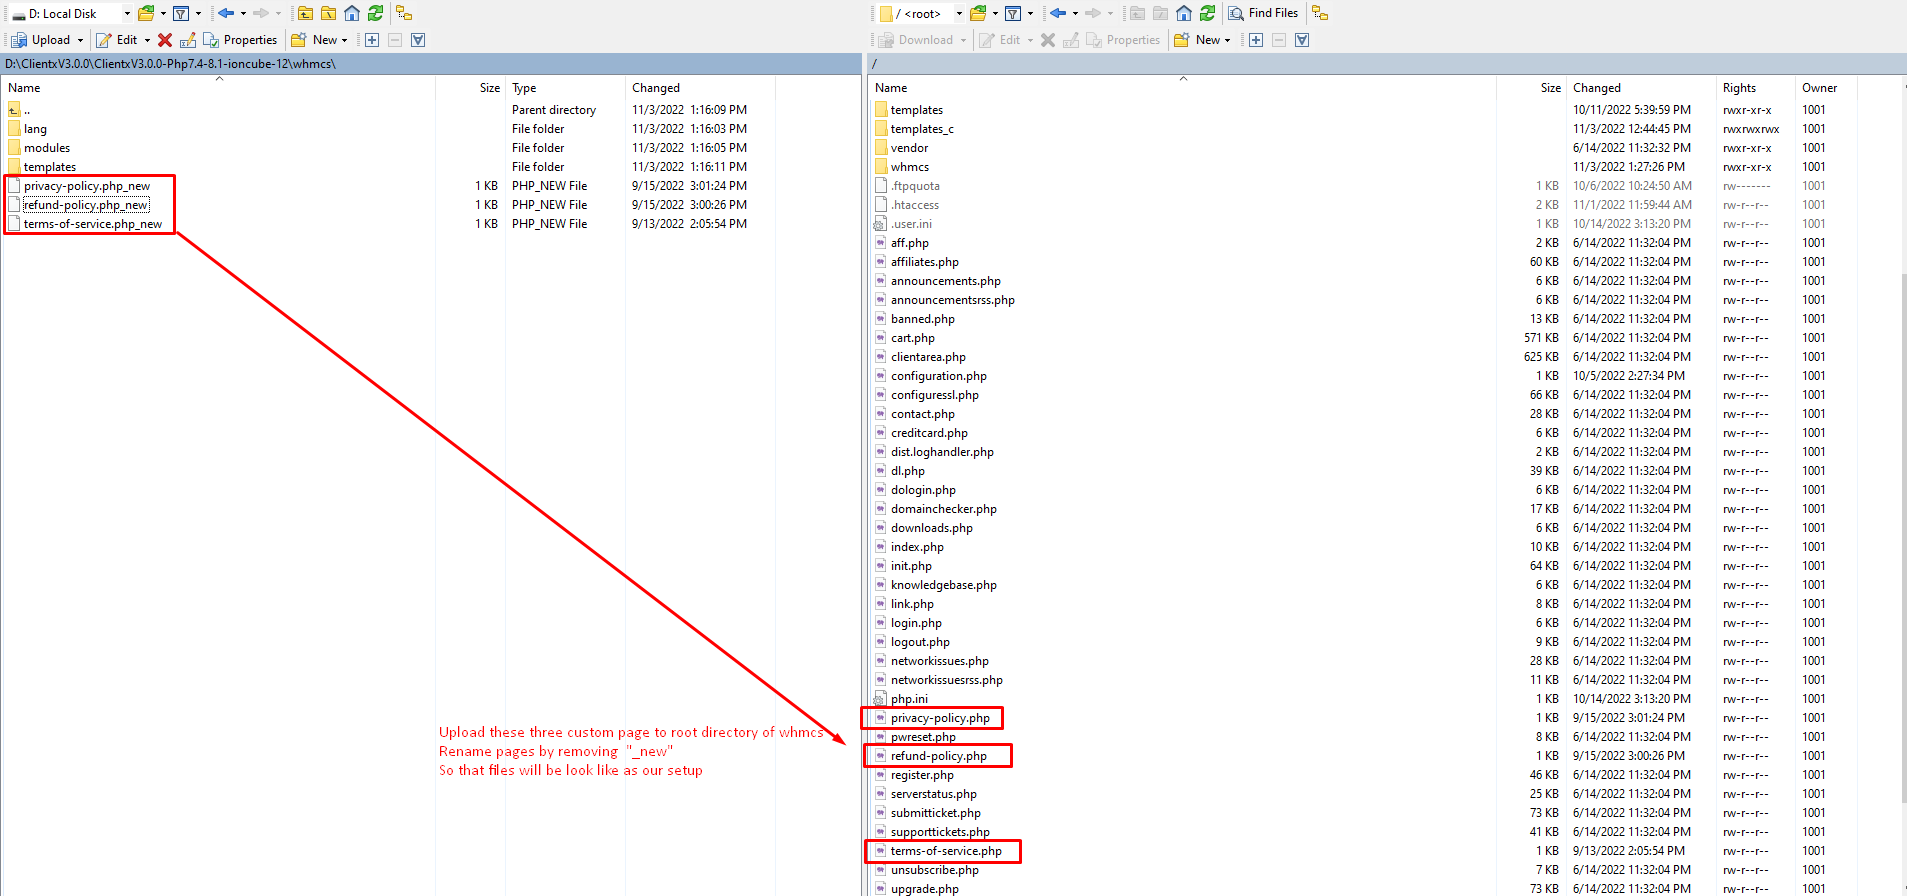Click the local Back arrow icon
Screen dimensions: 1907x896
(x=226, y=13)
